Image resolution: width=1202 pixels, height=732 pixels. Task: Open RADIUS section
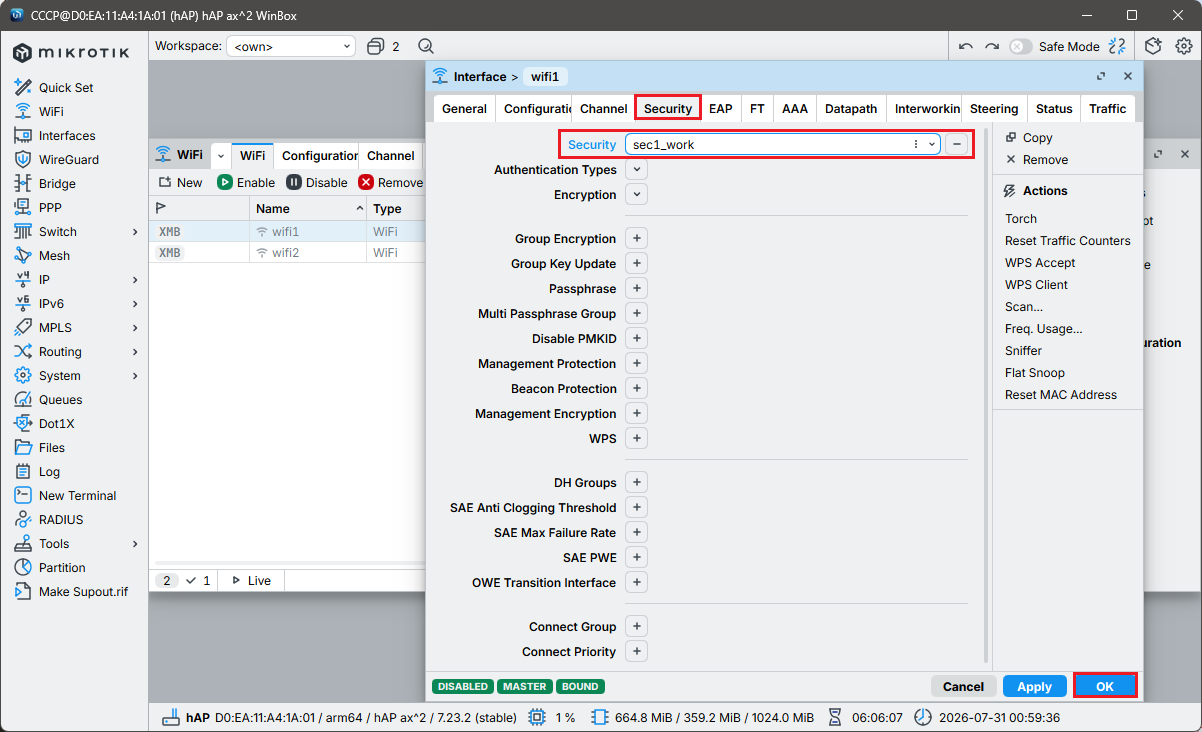coord(61,519)
